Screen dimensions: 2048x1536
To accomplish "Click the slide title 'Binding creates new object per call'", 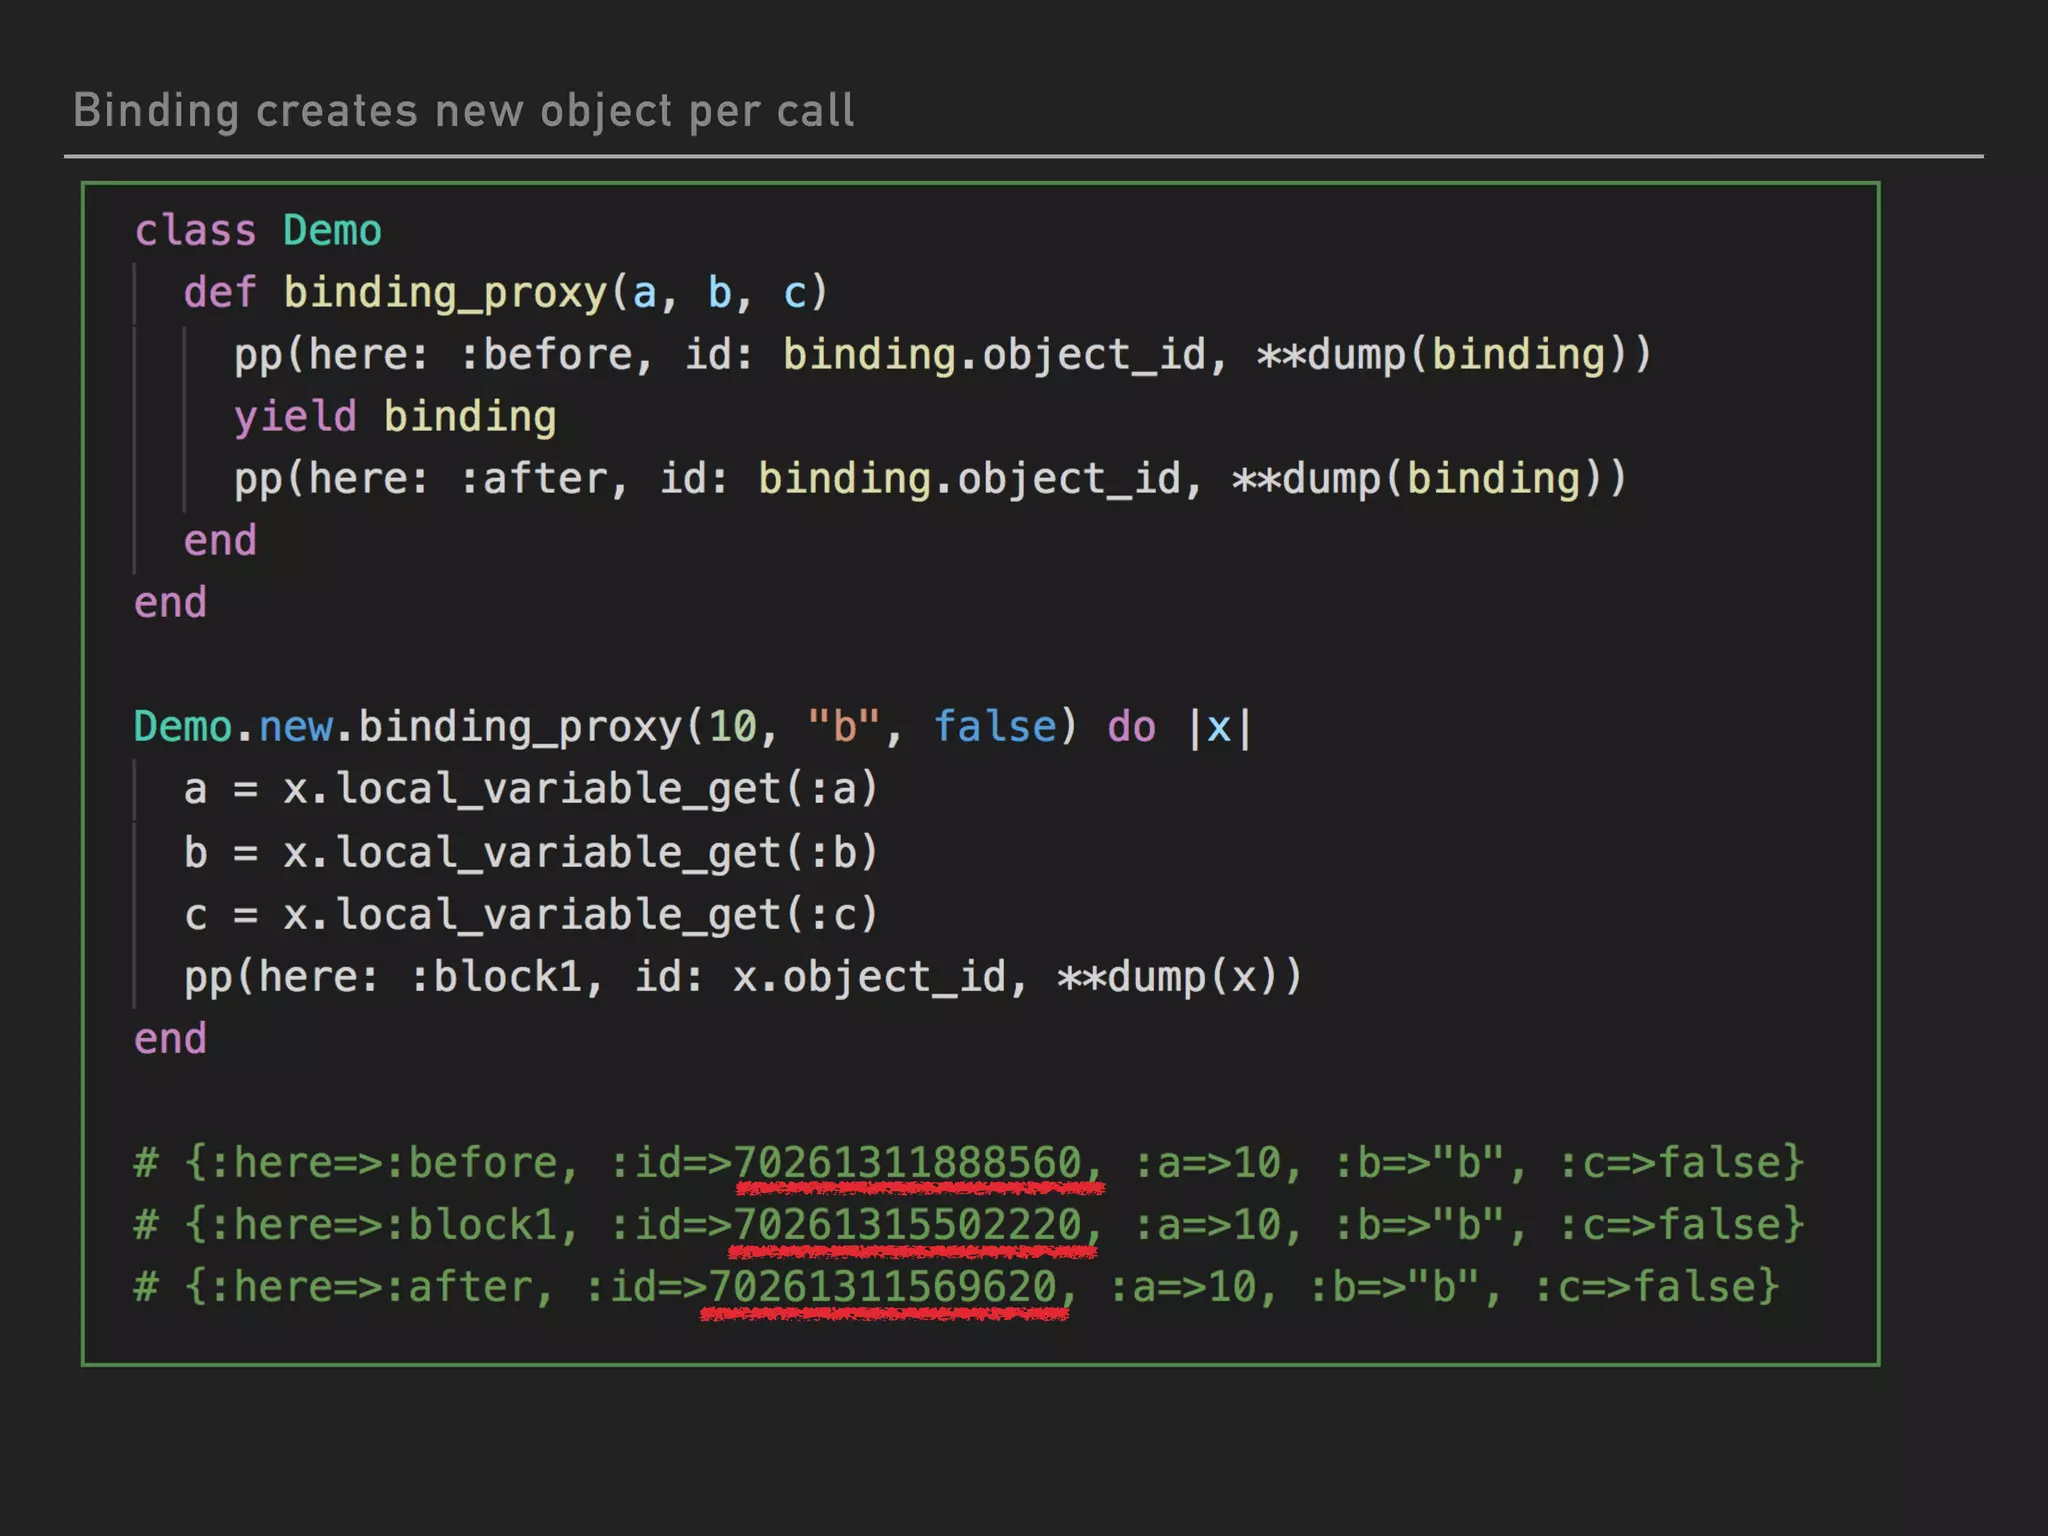I will [463, 111].
